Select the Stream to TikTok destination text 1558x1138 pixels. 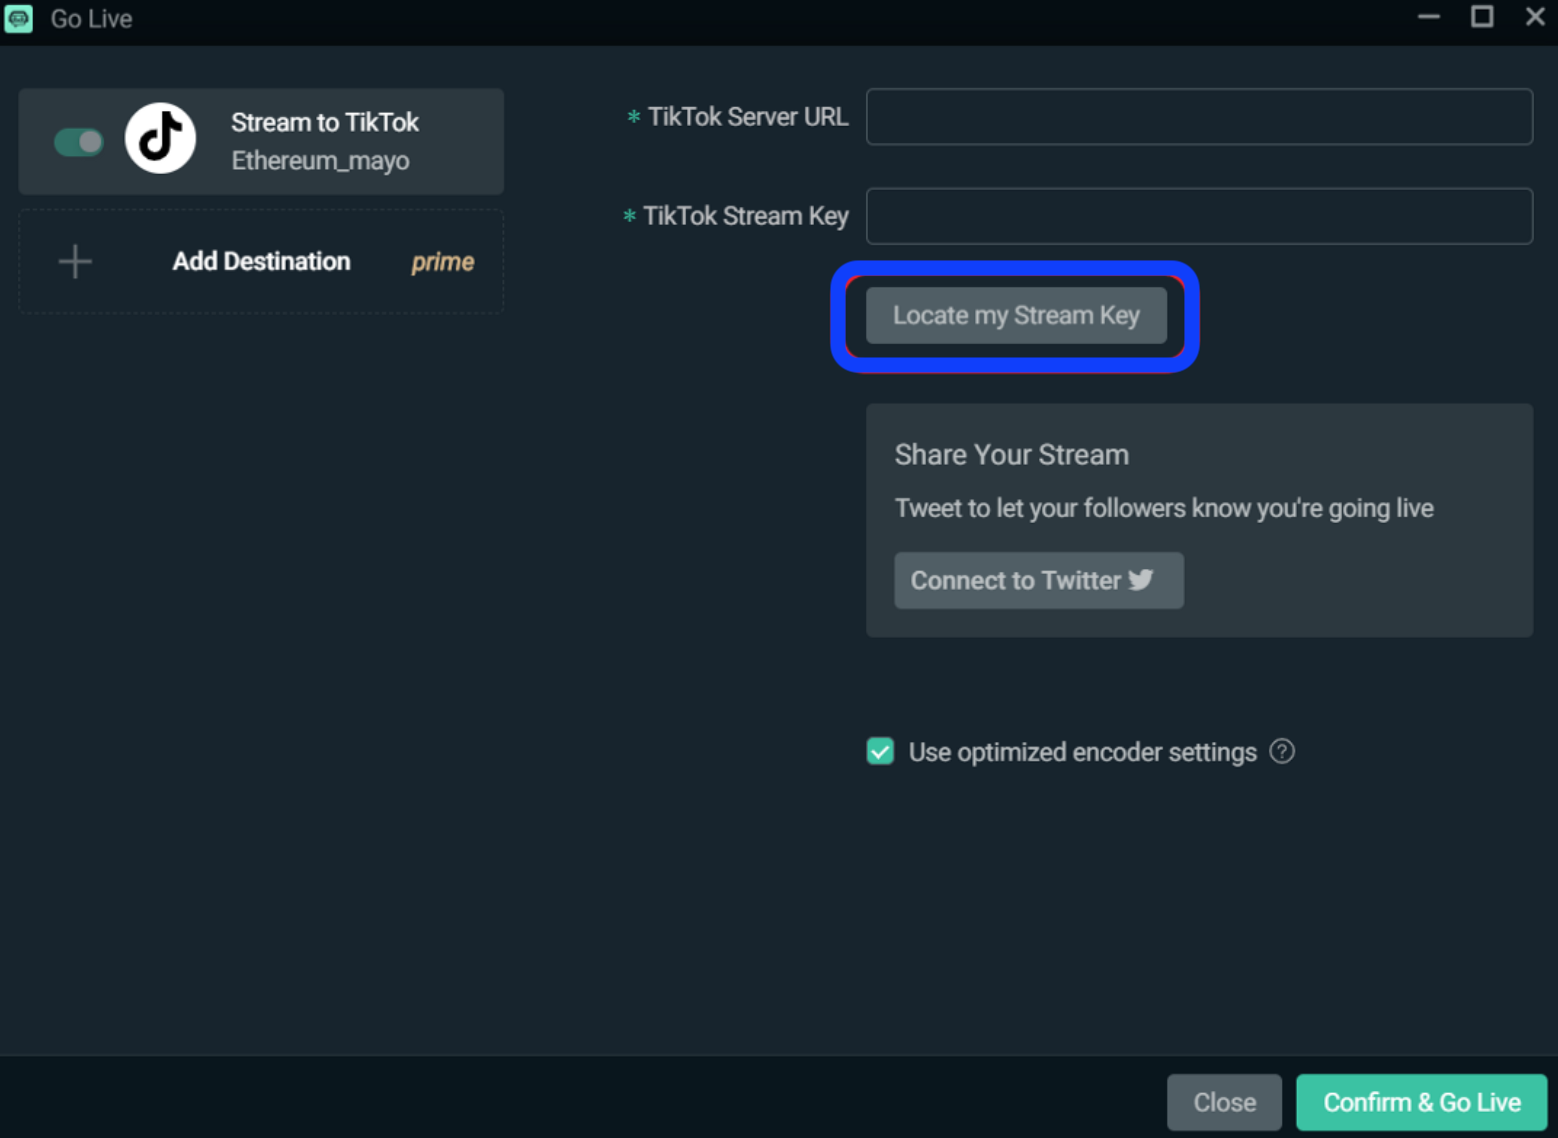(325, 122)
